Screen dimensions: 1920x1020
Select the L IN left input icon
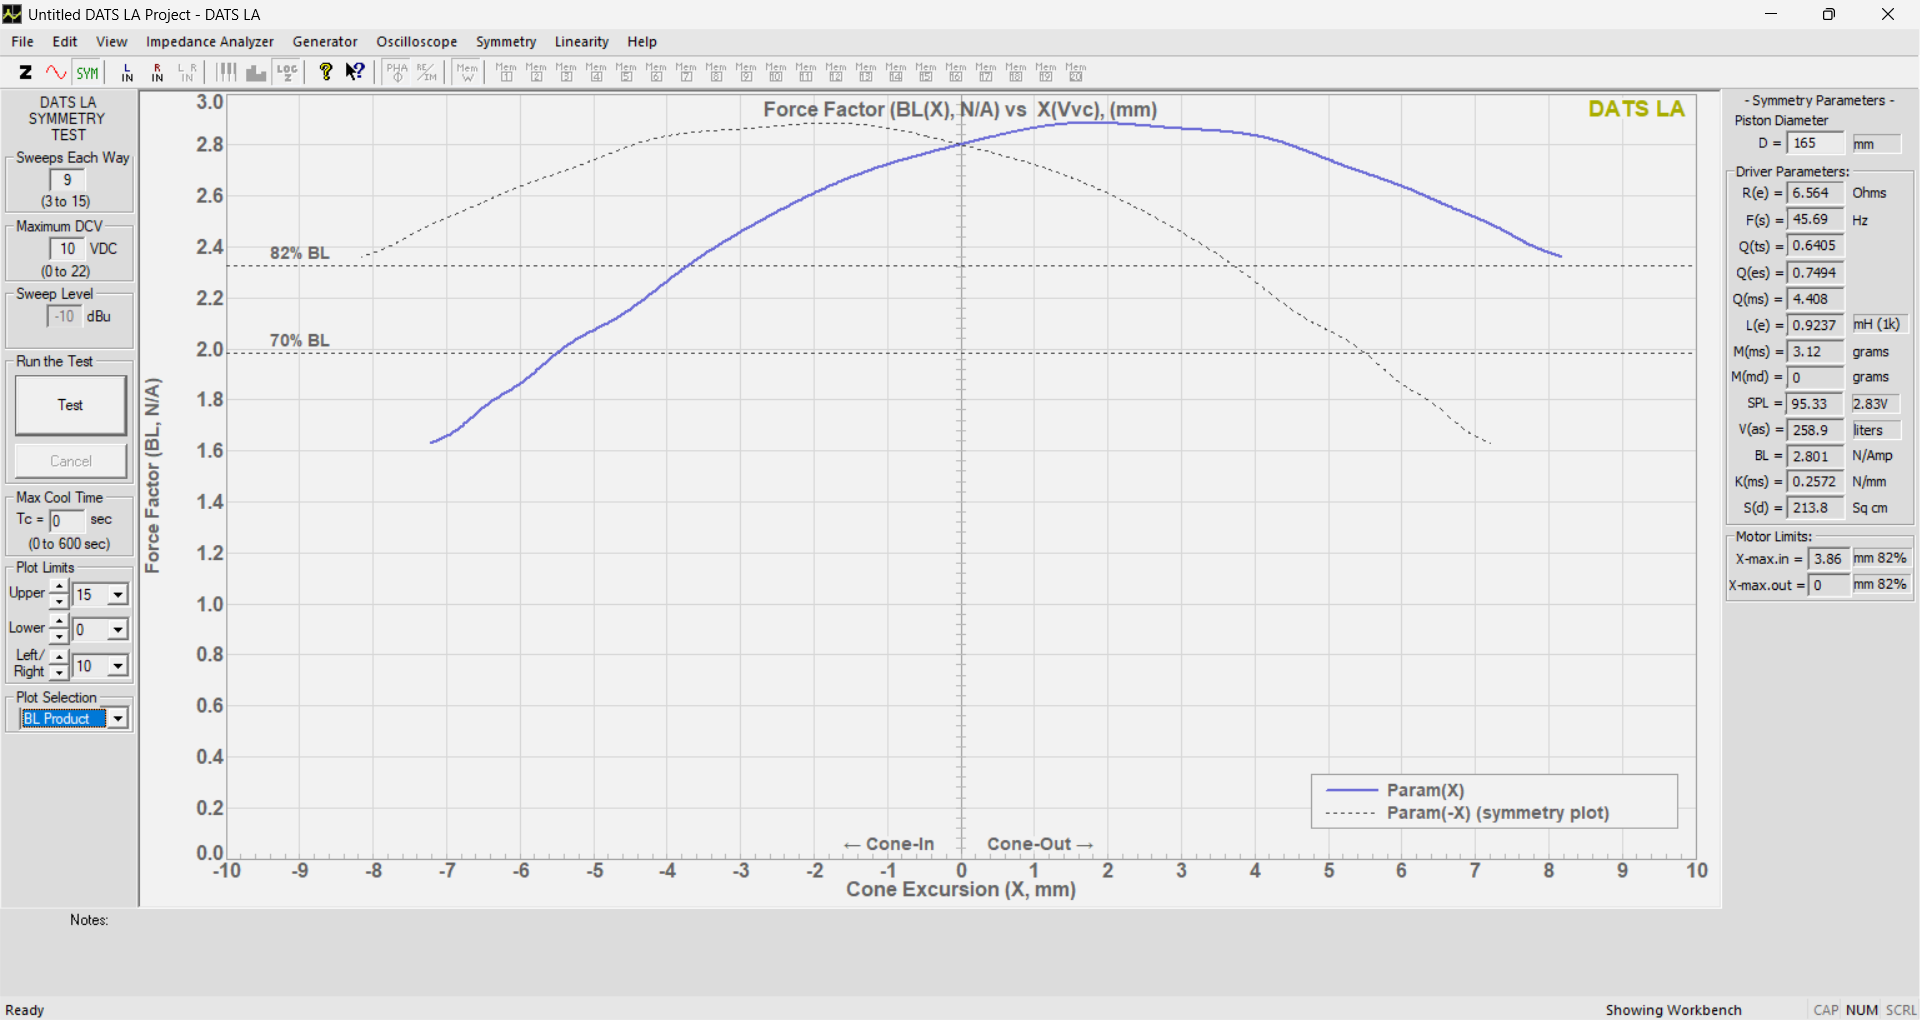127,72
